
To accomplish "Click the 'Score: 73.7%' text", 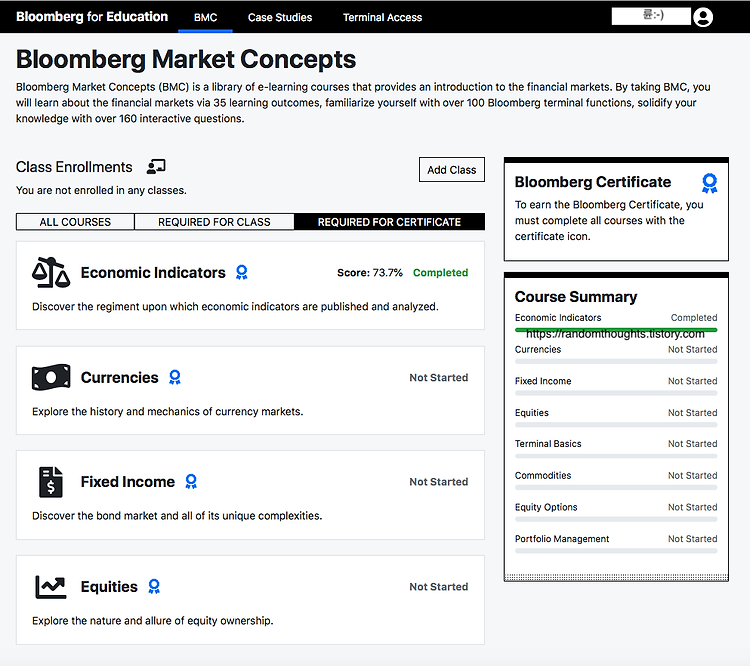I will coord(370,273).
